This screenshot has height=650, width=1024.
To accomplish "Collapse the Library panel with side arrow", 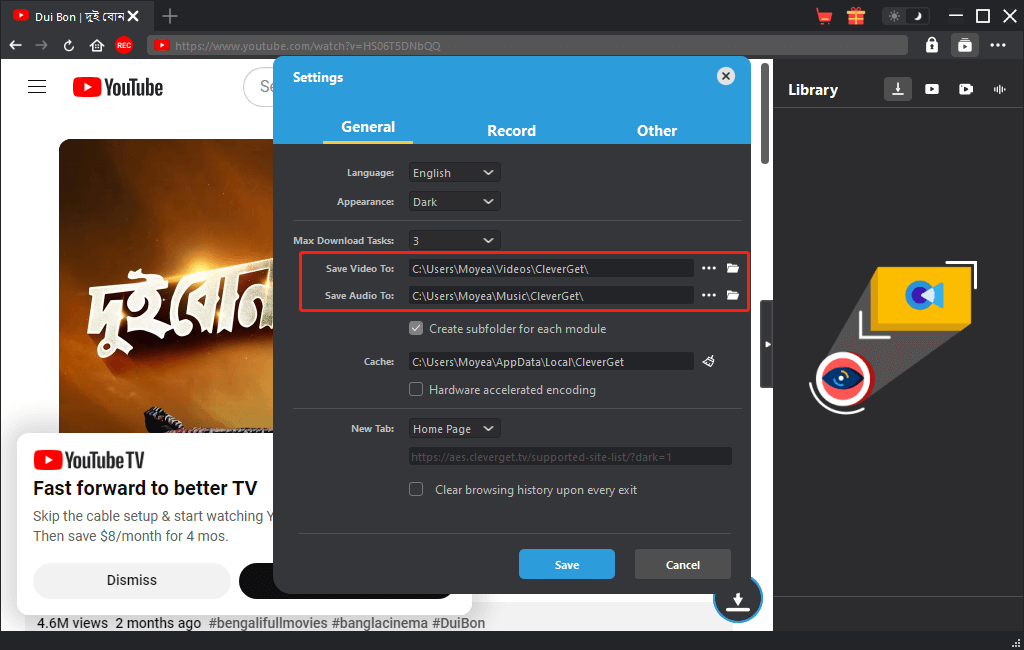I will click(767, 344).
